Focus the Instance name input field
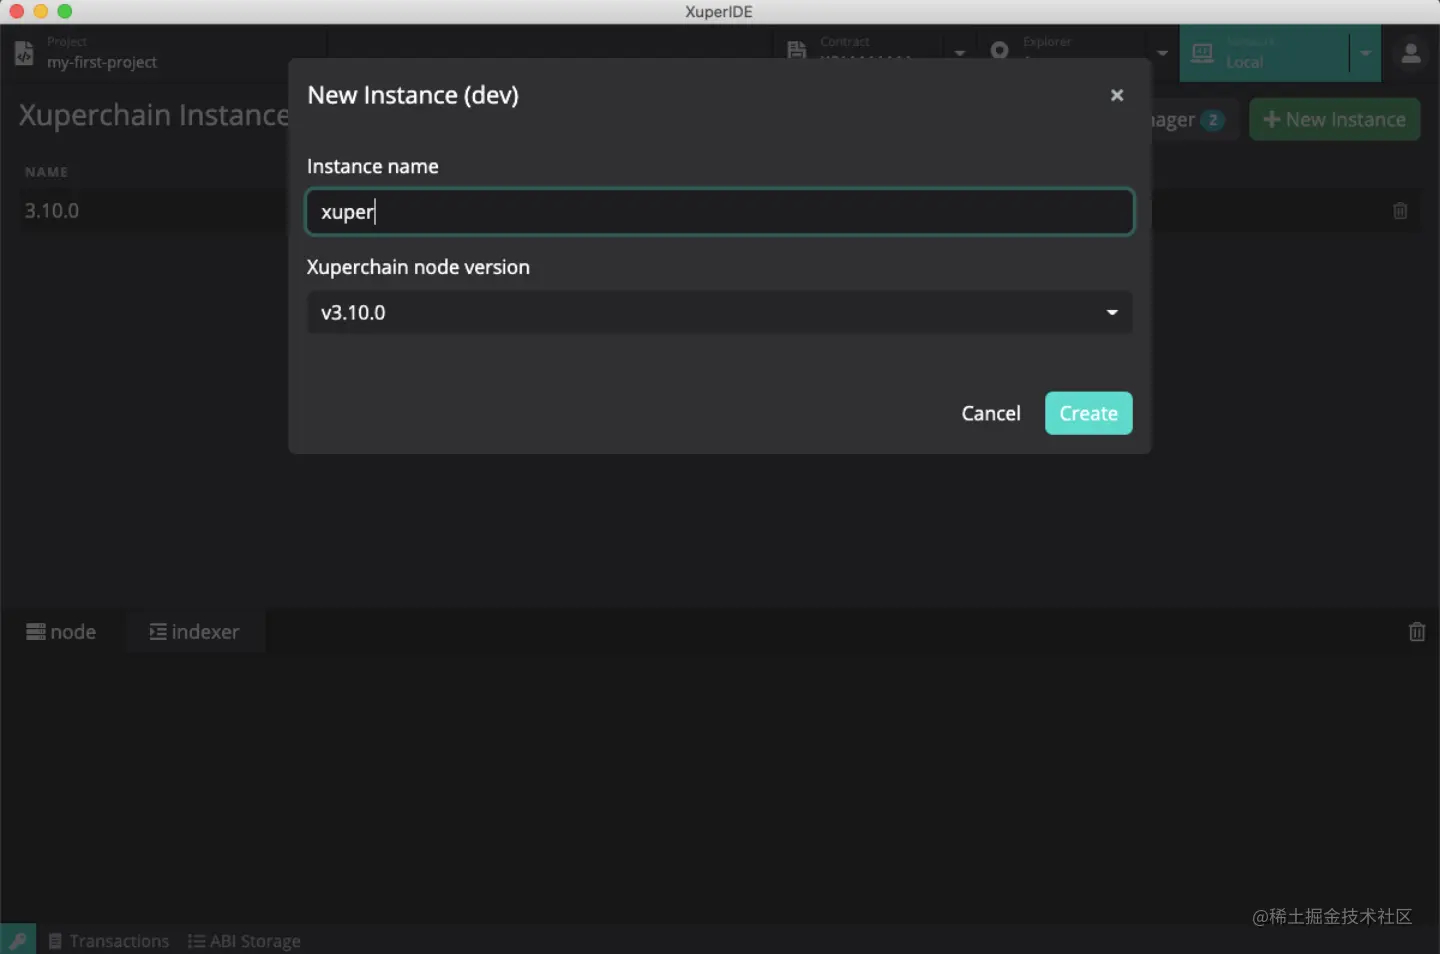Screen dimensions: 1440x954 click(x=720, y=212)
